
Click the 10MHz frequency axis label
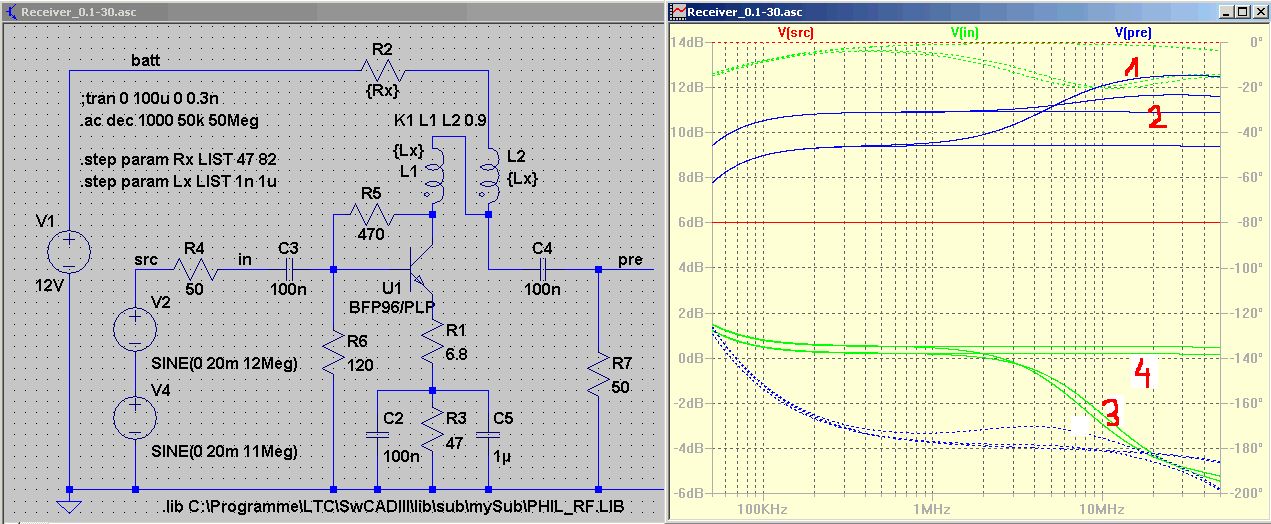coord(1102,508)
